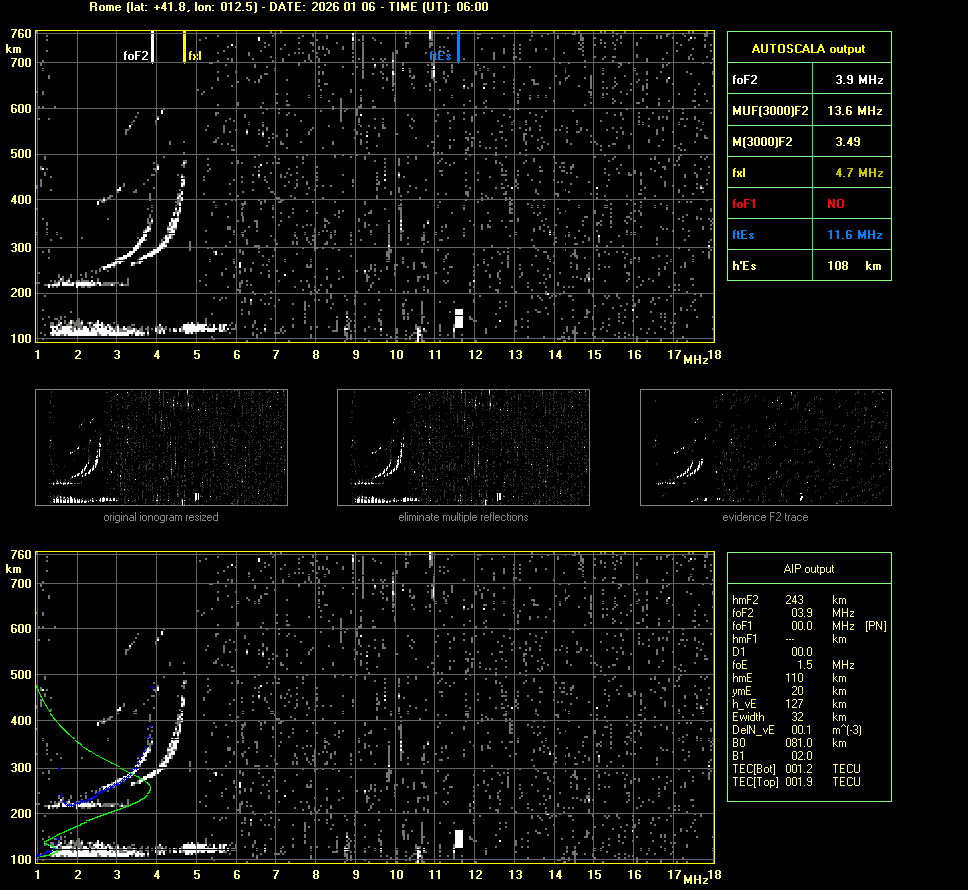968x890 pixels.
Task: Click the blue ftEs marker line
Action: (x=458, y=46)
